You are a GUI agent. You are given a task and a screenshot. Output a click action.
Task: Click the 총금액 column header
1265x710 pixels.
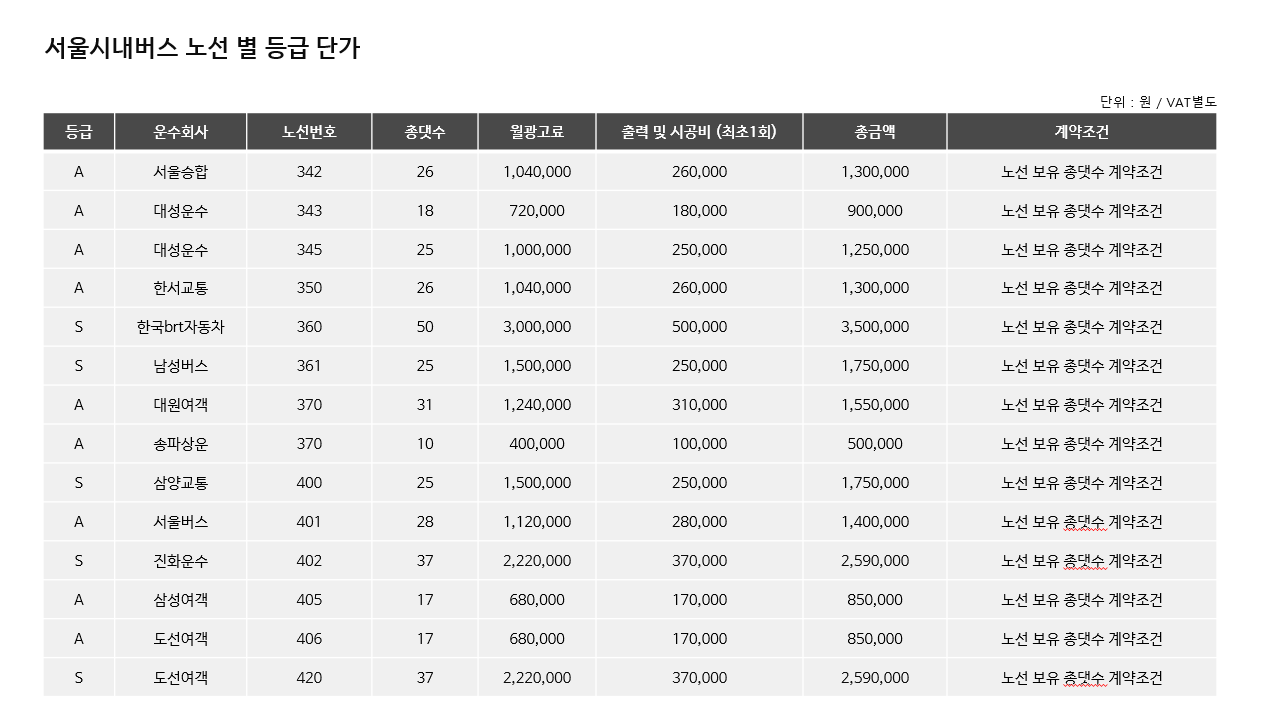click(875, 132)
